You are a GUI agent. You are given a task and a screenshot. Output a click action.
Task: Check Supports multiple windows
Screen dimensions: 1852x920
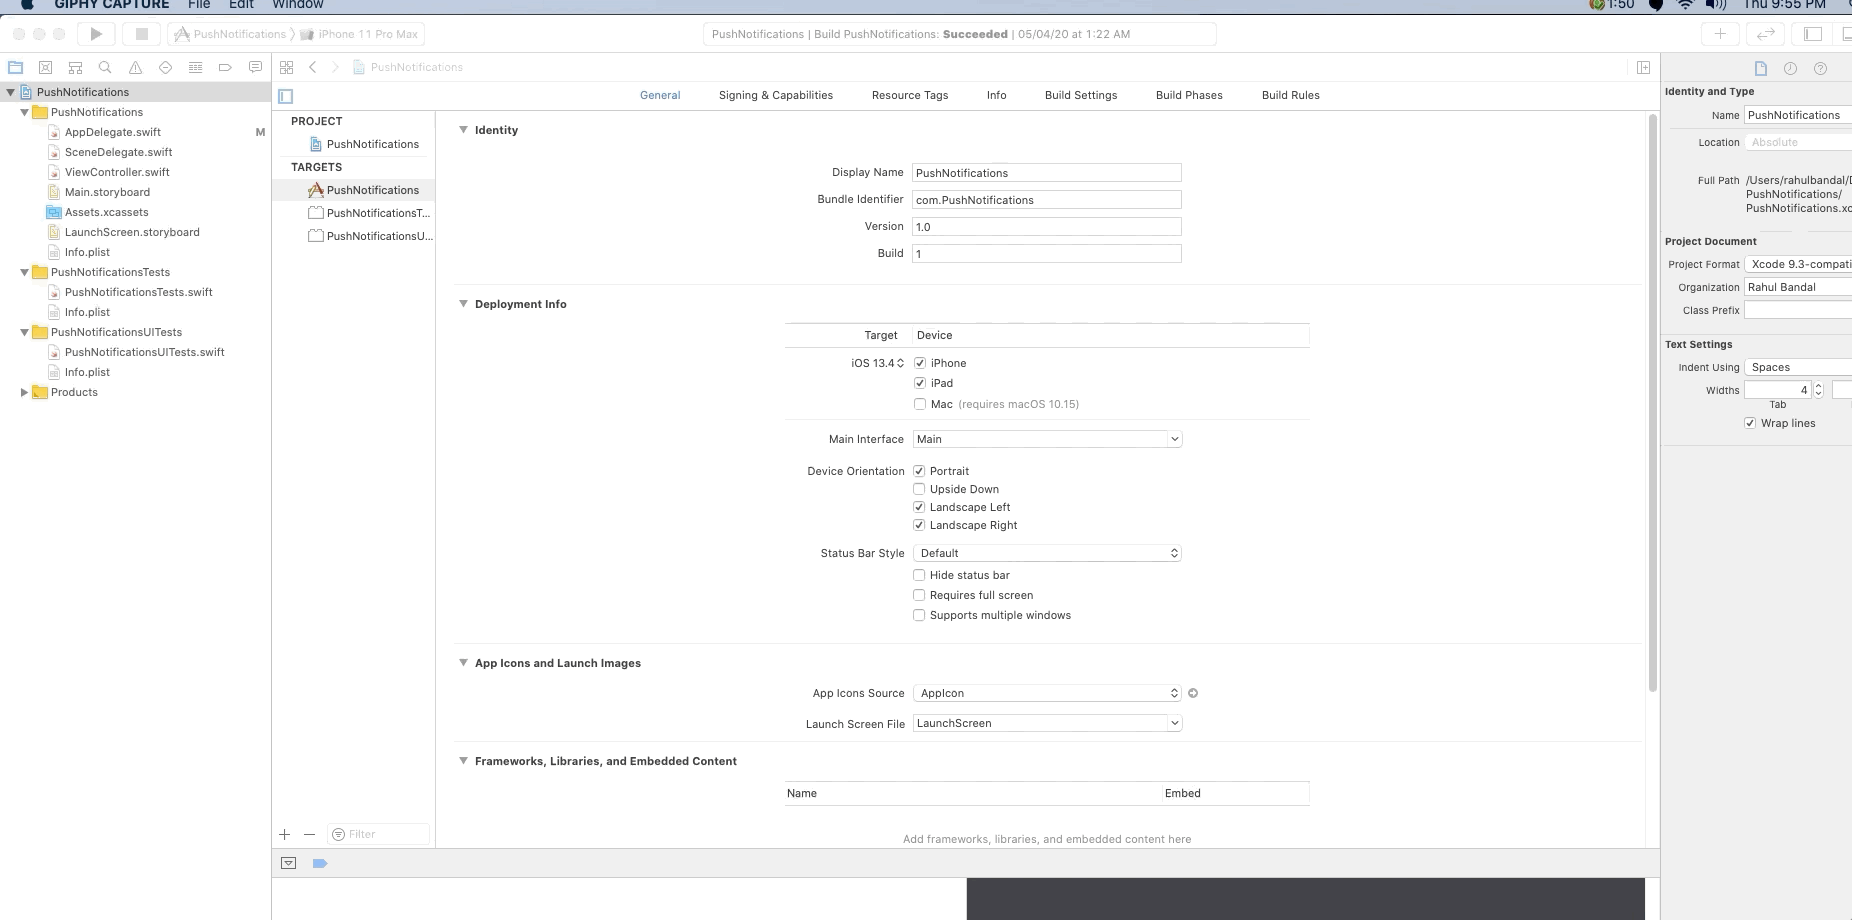(919, 615)
